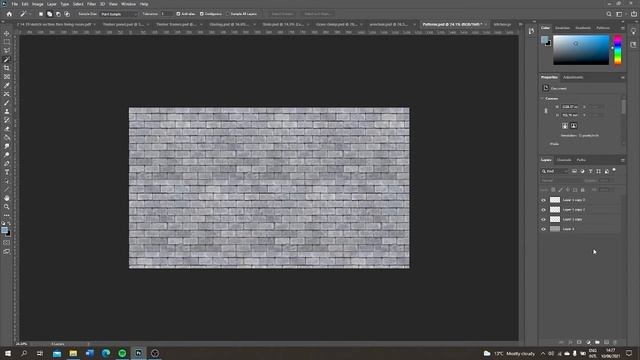Open the Properties panel options menu
The image size is (640, 360).
tap(622, 78)
